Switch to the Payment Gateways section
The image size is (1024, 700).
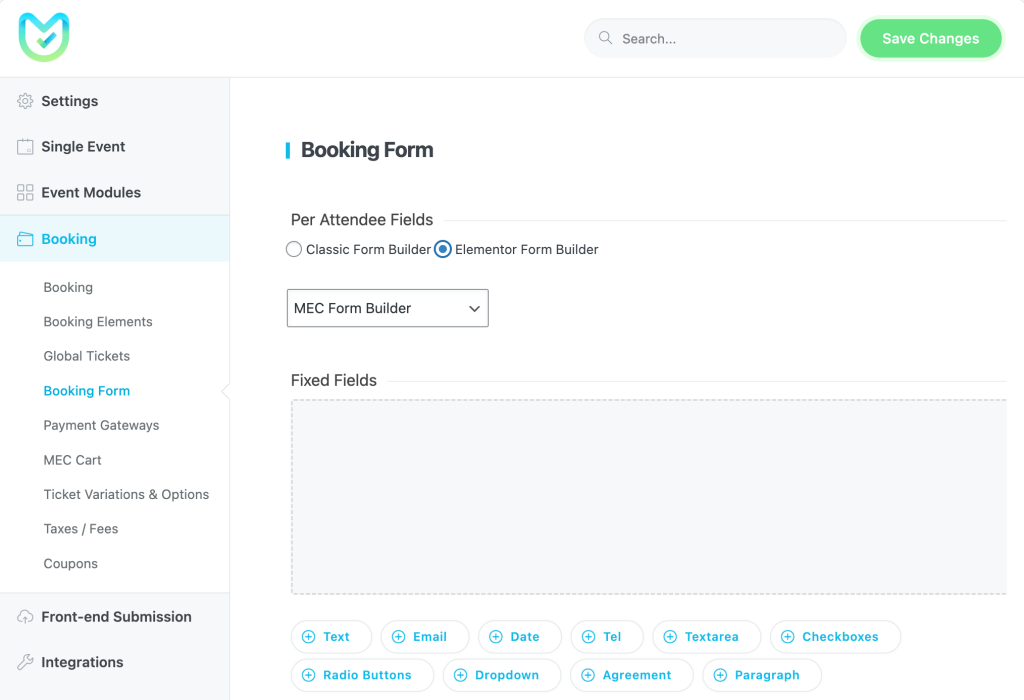tap(100, 425)
